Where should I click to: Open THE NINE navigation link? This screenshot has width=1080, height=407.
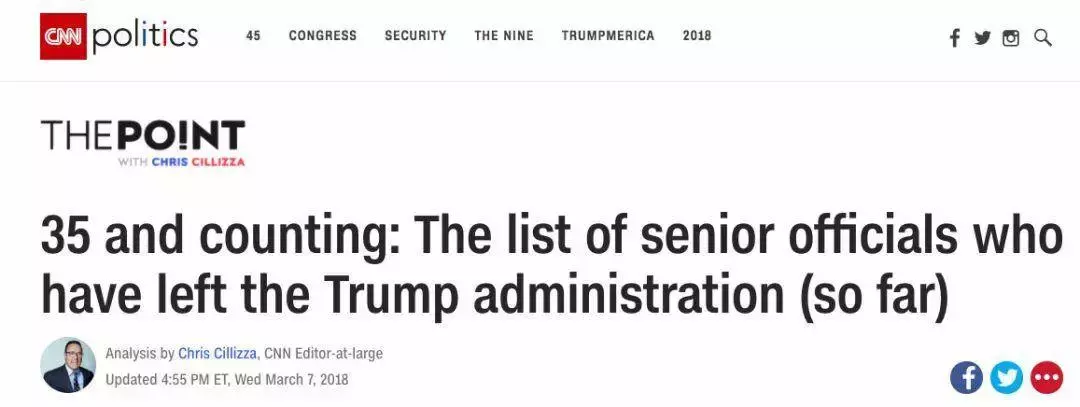tap(504, 36)
